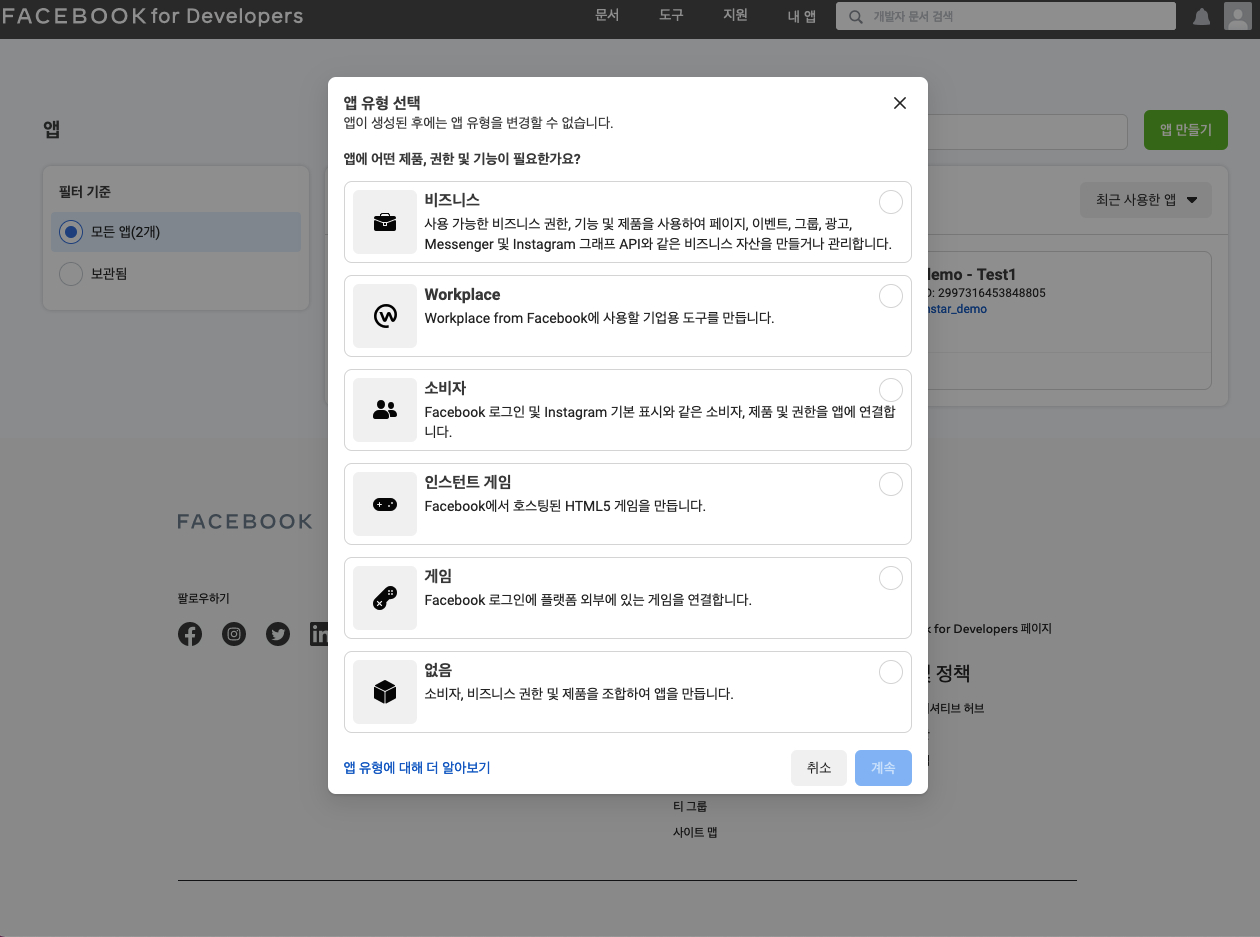Screen dimensions: 1260x937
Task: Select the 보관됨 filter radio
Action: [70, 273]
